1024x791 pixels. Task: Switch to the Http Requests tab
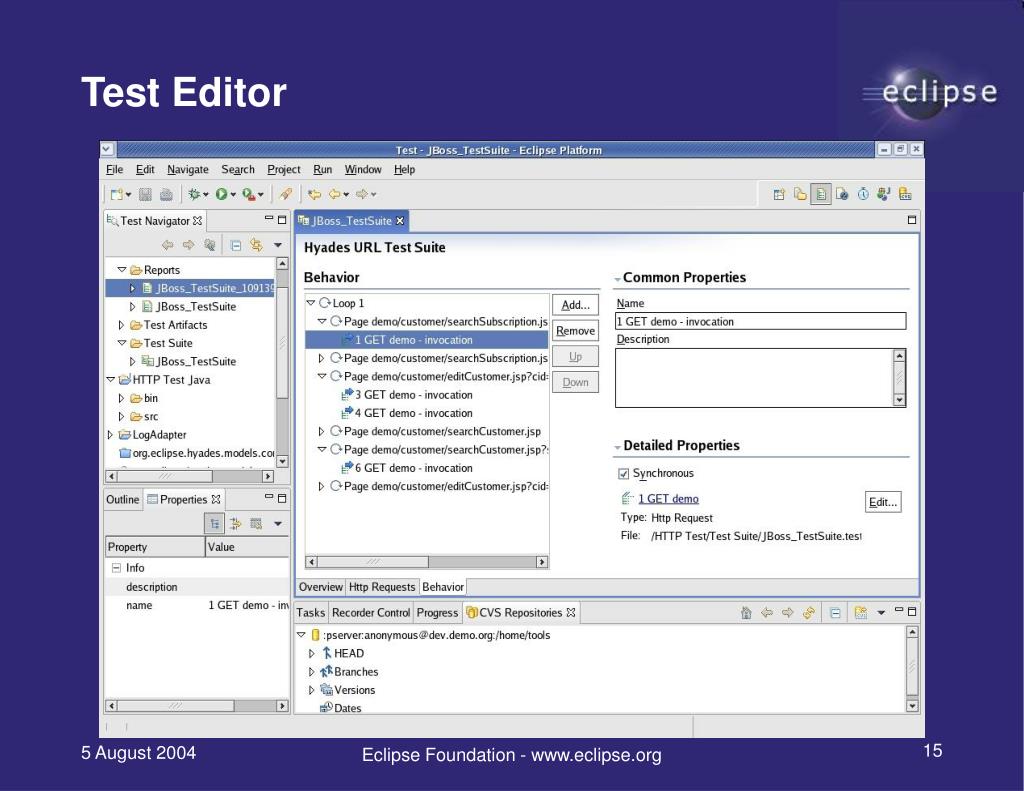tap(381, 587)
